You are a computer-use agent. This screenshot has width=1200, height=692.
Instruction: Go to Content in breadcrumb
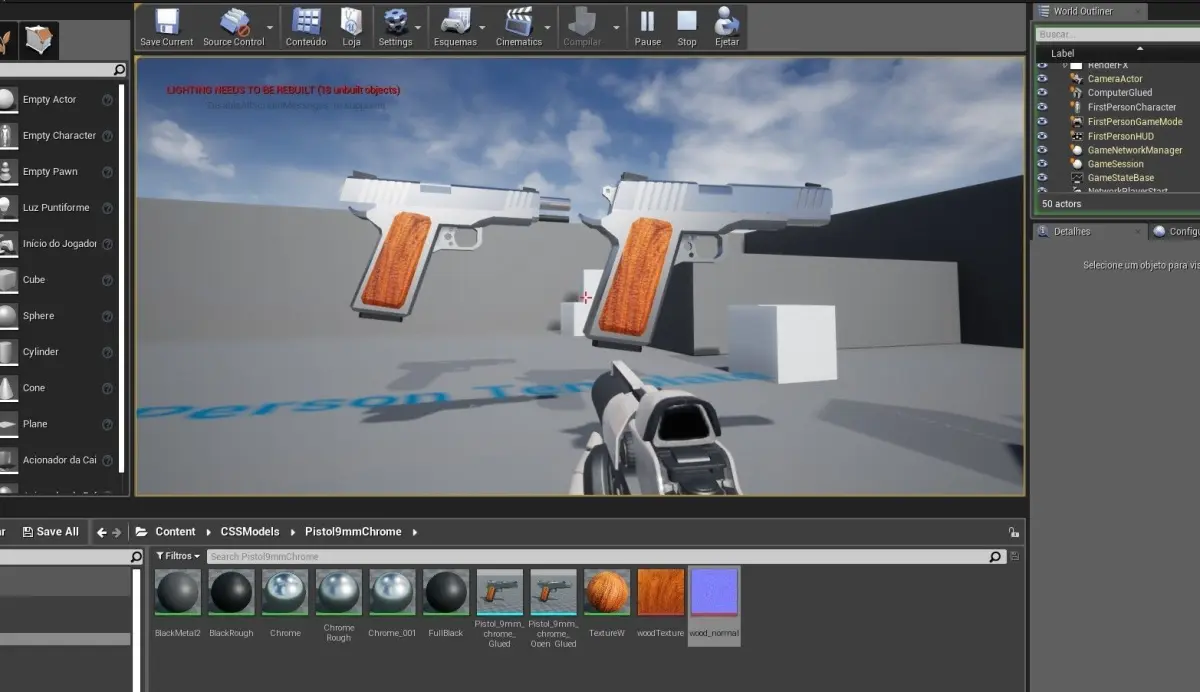point(175,532)
